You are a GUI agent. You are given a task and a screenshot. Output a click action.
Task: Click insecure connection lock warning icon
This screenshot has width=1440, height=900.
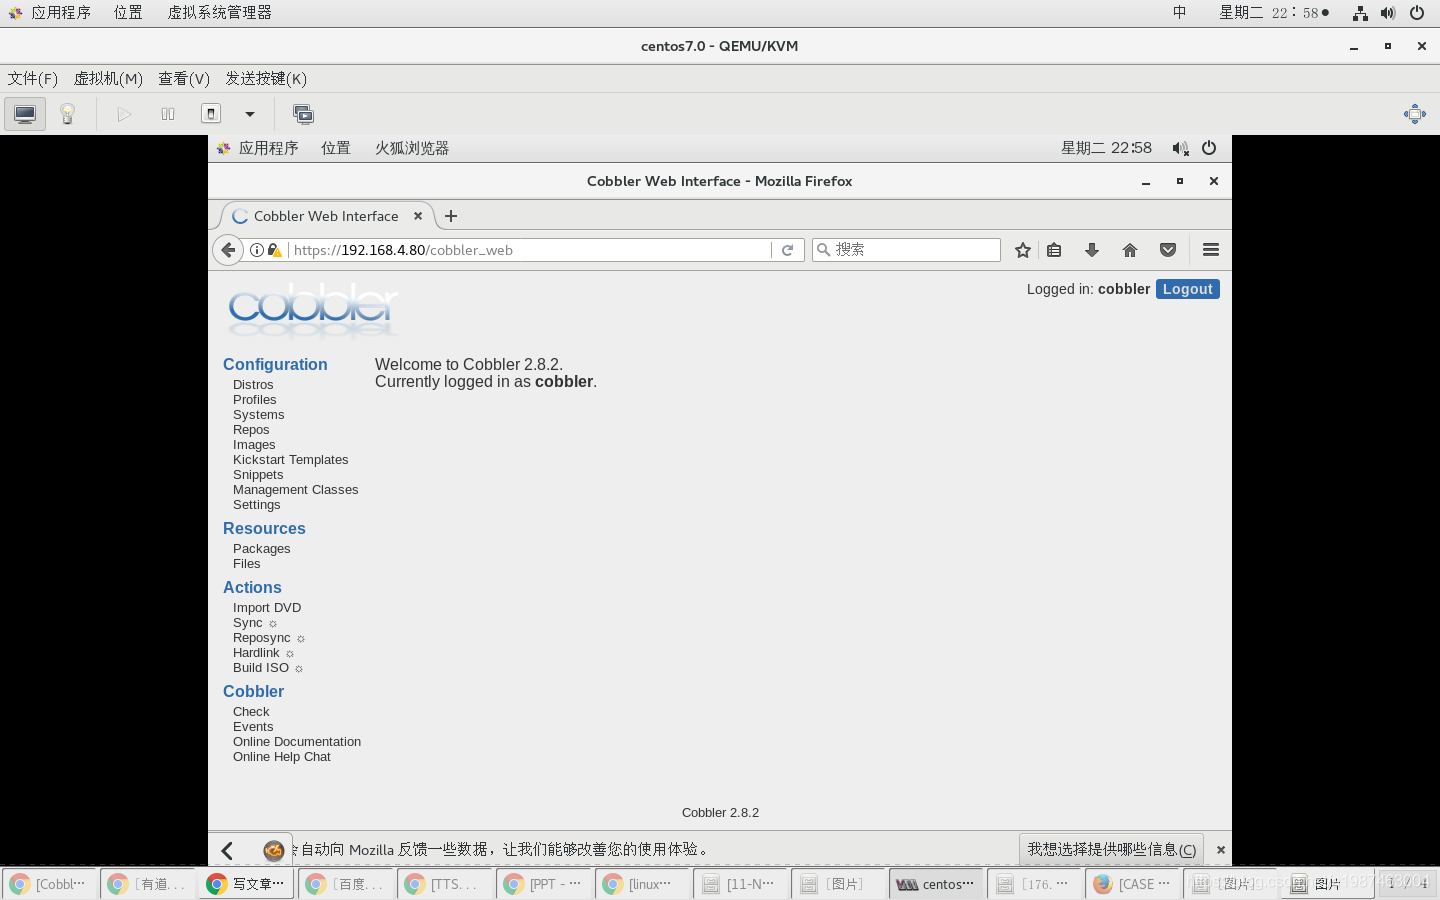(274, 250)
